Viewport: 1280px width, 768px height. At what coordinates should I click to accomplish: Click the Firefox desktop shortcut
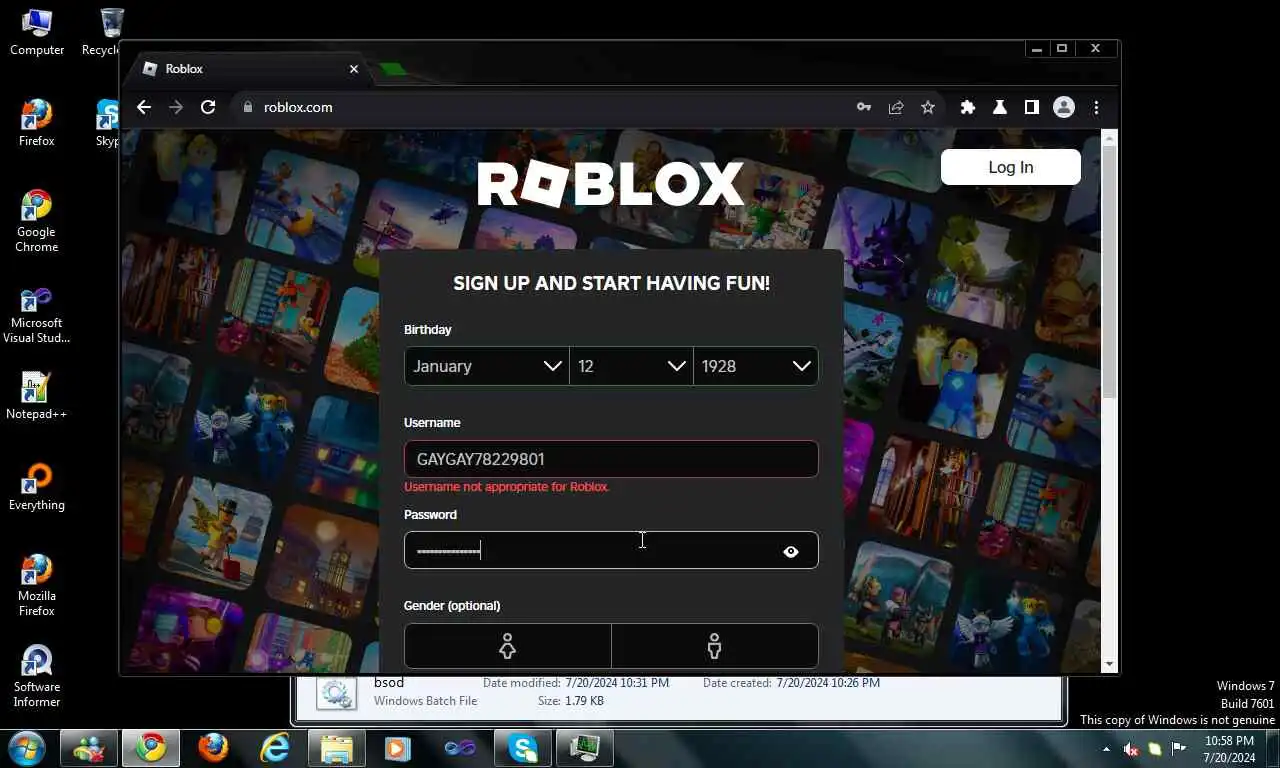pyautogui.click(x=37, y=123)
